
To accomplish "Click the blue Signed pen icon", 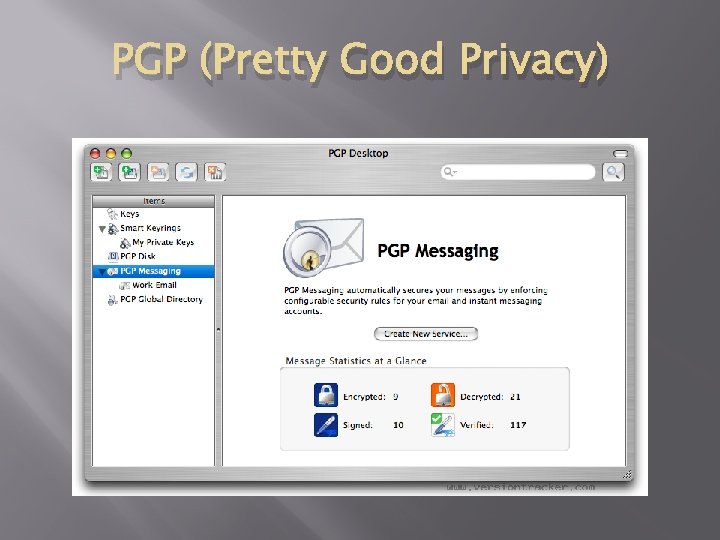I will point(326,425).
